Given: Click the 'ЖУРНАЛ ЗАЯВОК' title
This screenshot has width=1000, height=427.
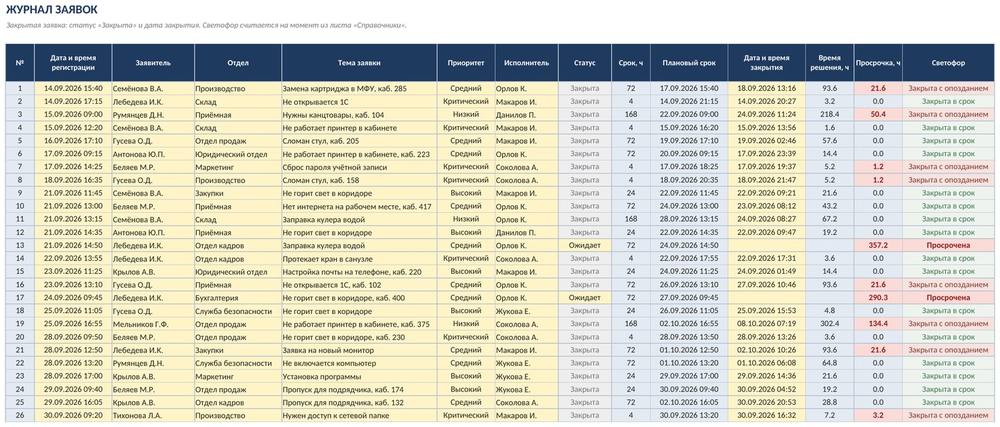Looking at the screenshot, I should [x=52, y=10].
